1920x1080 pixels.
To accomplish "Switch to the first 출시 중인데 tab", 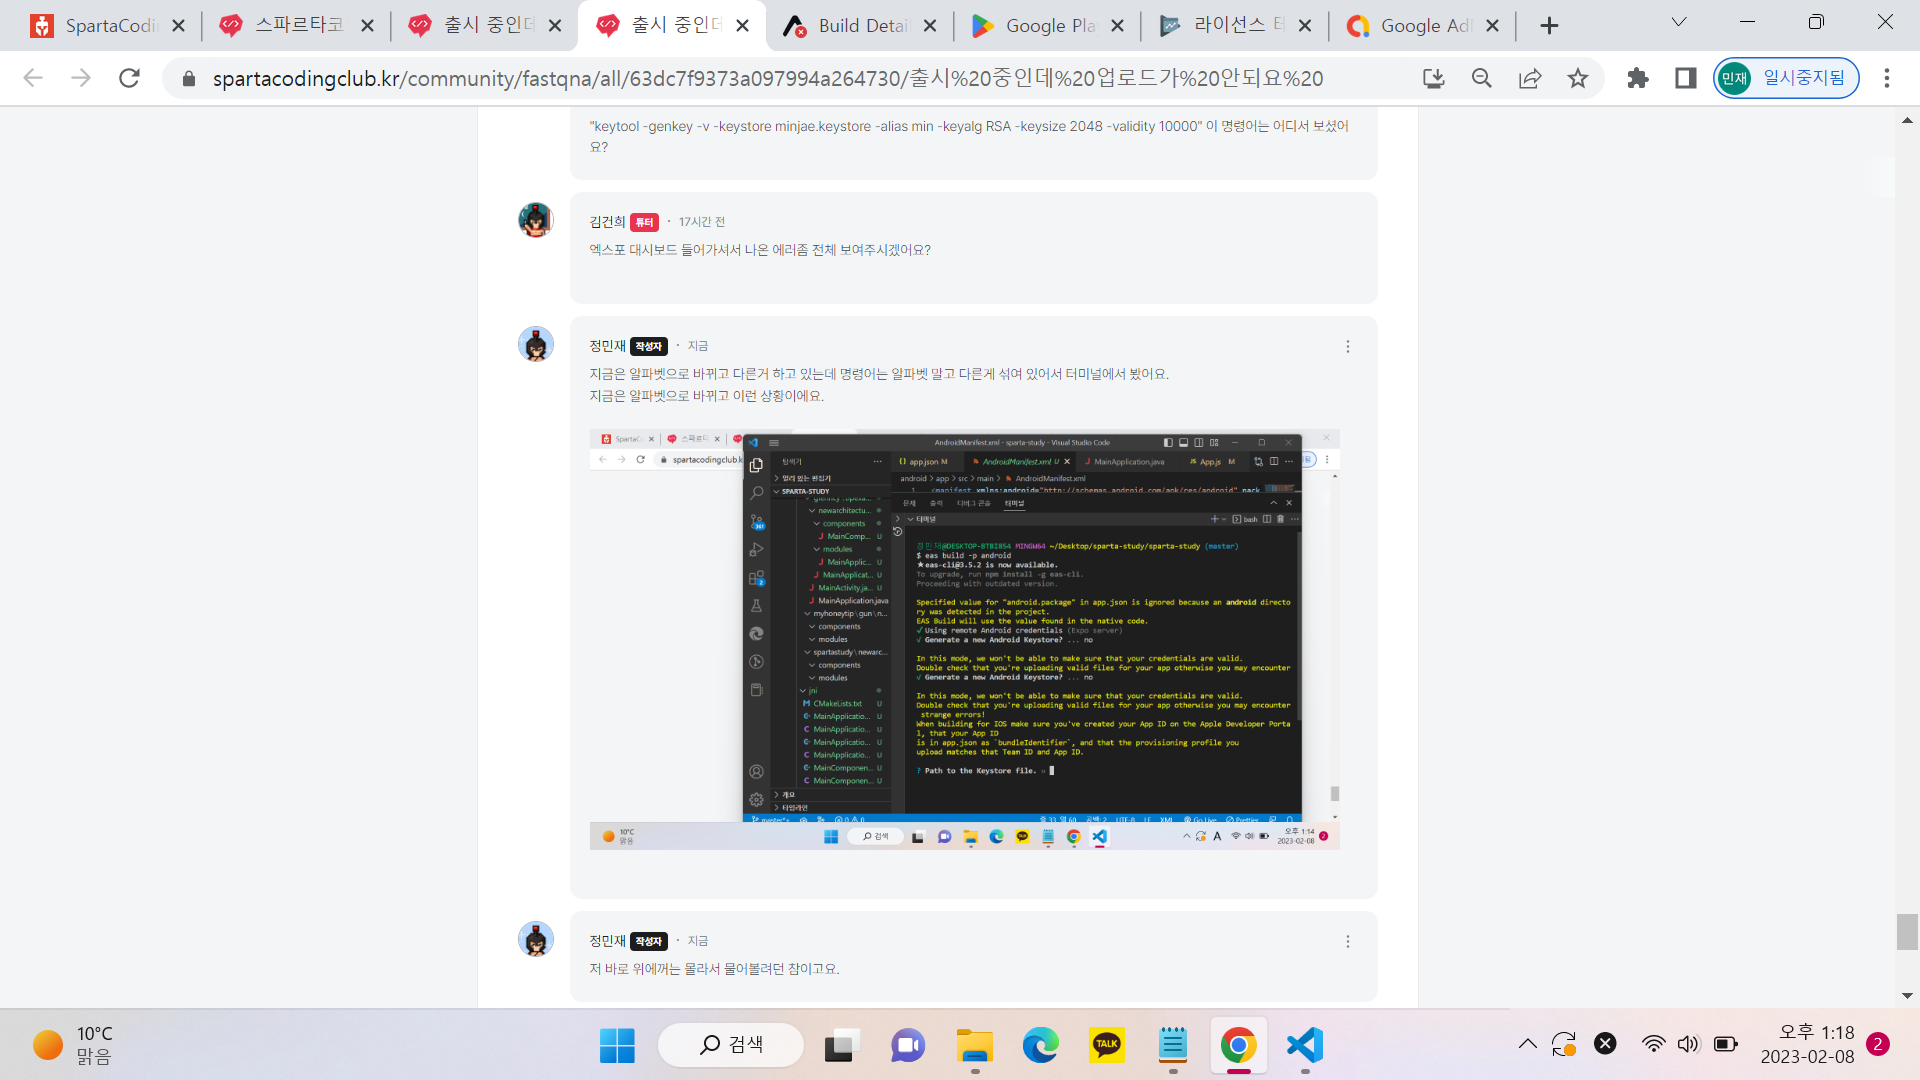I will pyautogui.click(x=484, y=26).
